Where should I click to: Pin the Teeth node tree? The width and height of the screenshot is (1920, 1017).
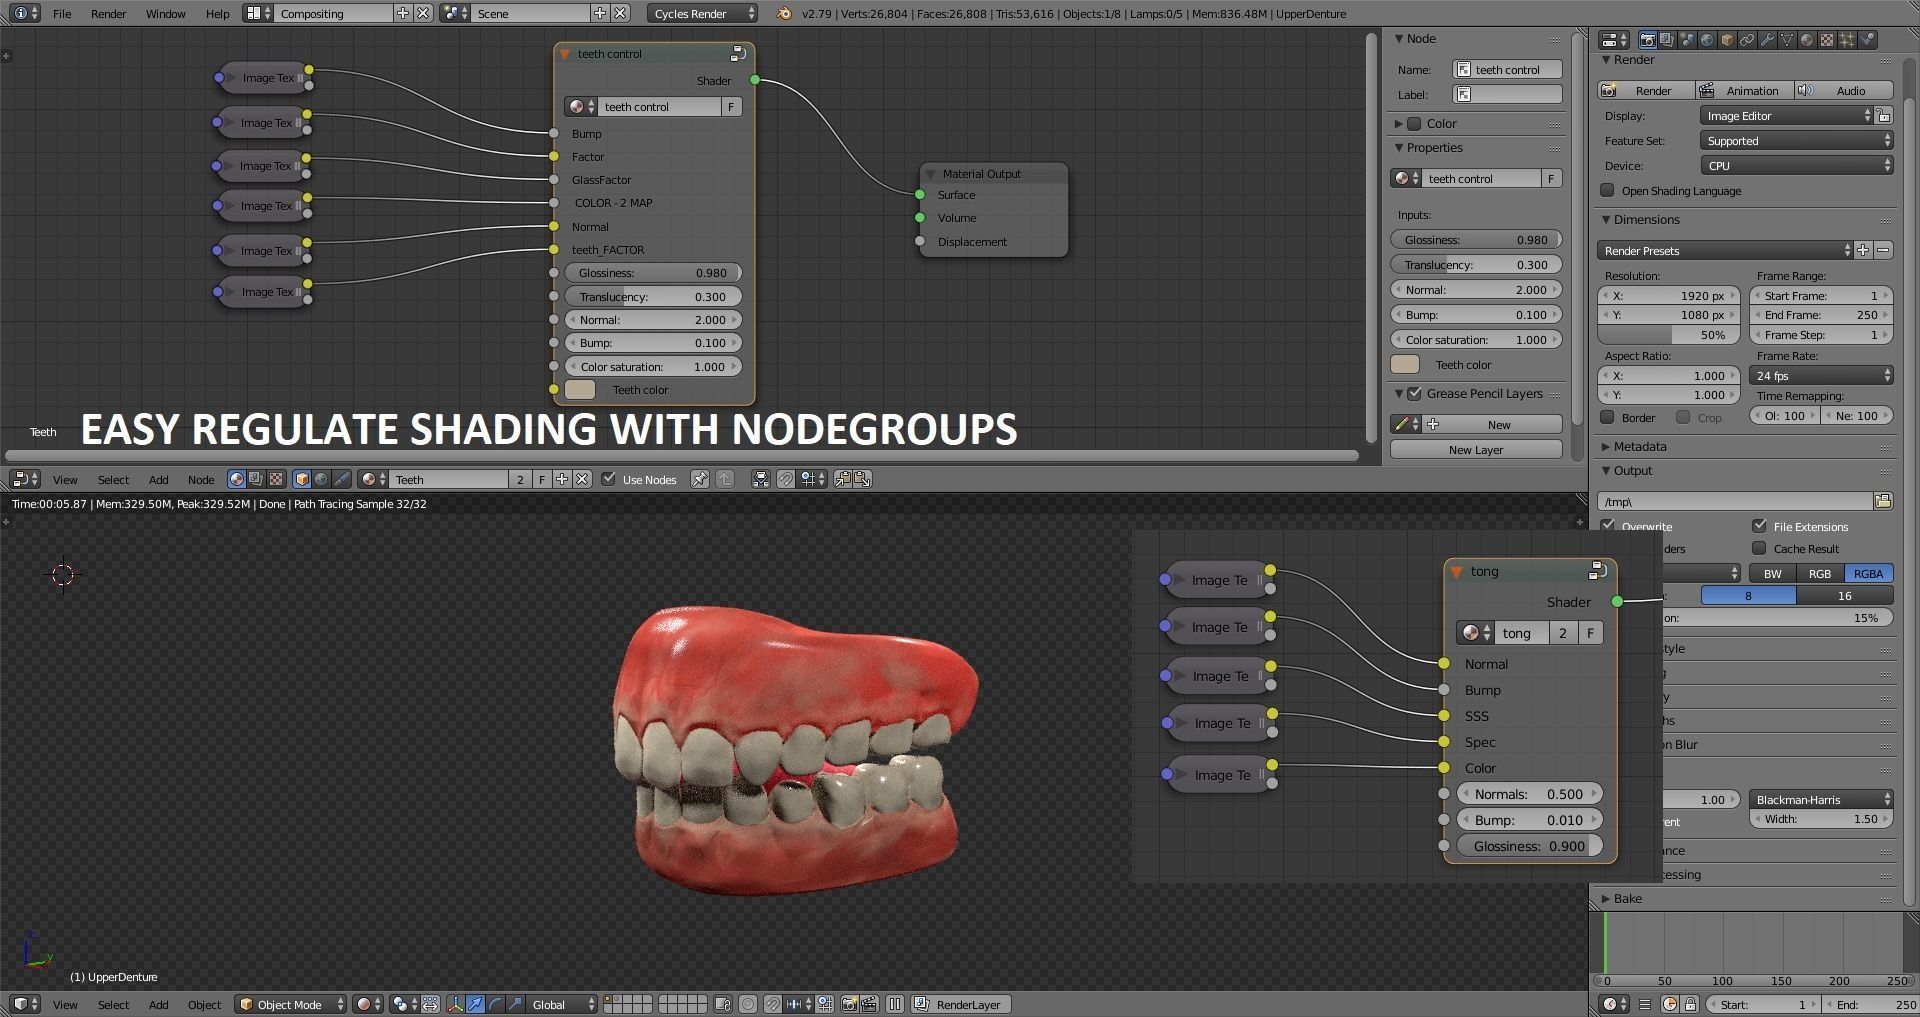tap(700, 479)
